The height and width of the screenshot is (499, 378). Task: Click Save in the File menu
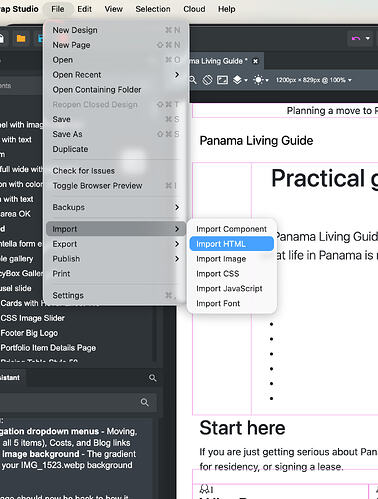[x=116, y=119]
